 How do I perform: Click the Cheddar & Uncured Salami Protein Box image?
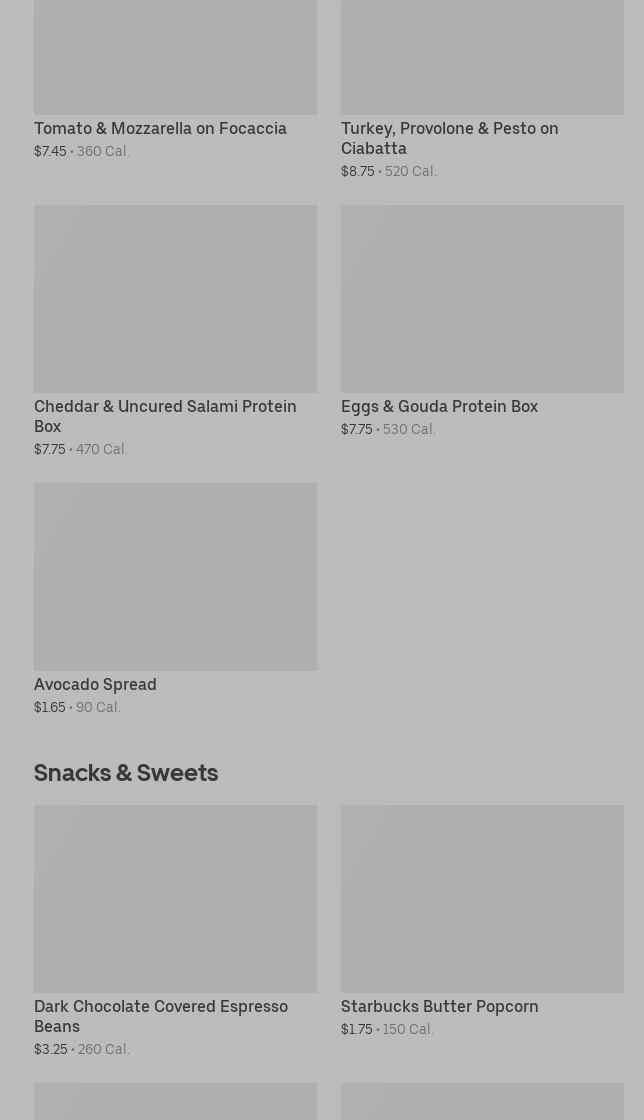click(x=175, y=299)
